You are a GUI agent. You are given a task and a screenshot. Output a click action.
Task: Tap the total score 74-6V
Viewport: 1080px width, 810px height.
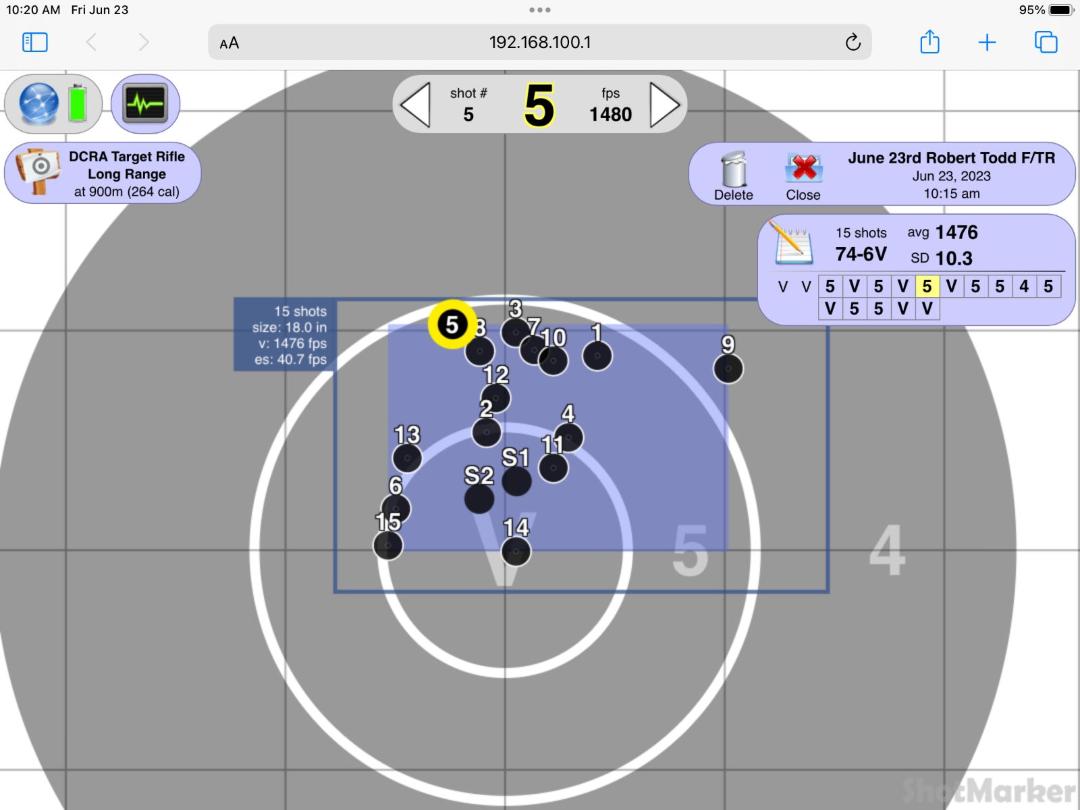[x=861, y=255]
